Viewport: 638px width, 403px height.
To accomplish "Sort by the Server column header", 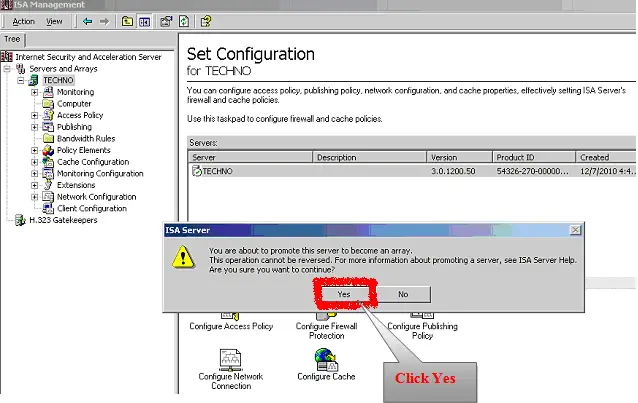I will click(250, 157).
